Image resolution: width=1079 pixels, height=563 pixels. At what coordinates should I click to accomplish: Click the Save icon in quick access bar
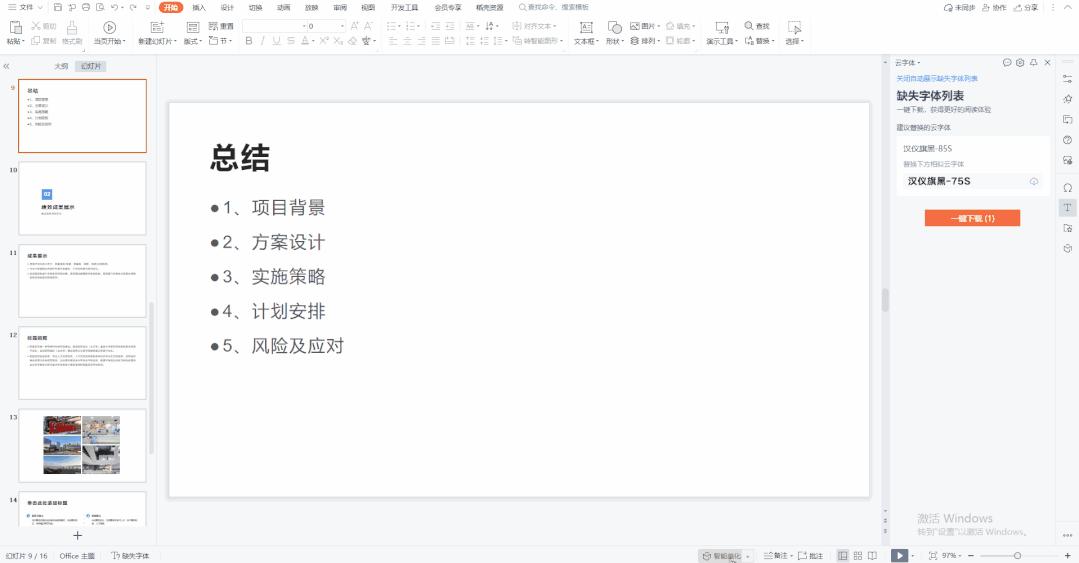pos(57,8)
